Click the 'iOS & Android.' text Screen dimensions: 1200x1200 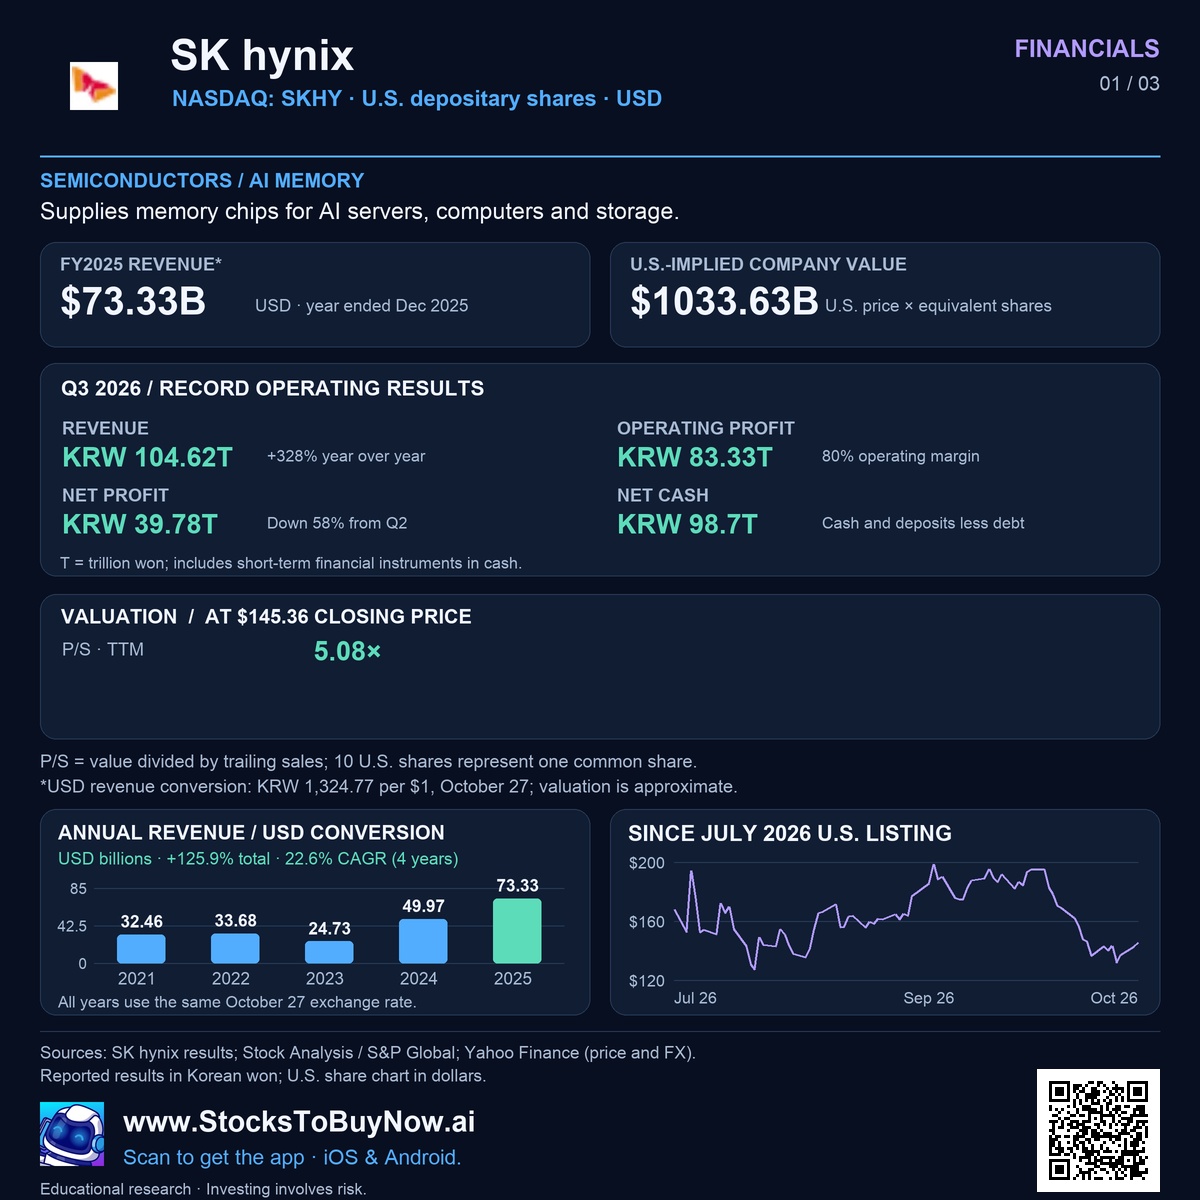click(x=392, y=1157)
